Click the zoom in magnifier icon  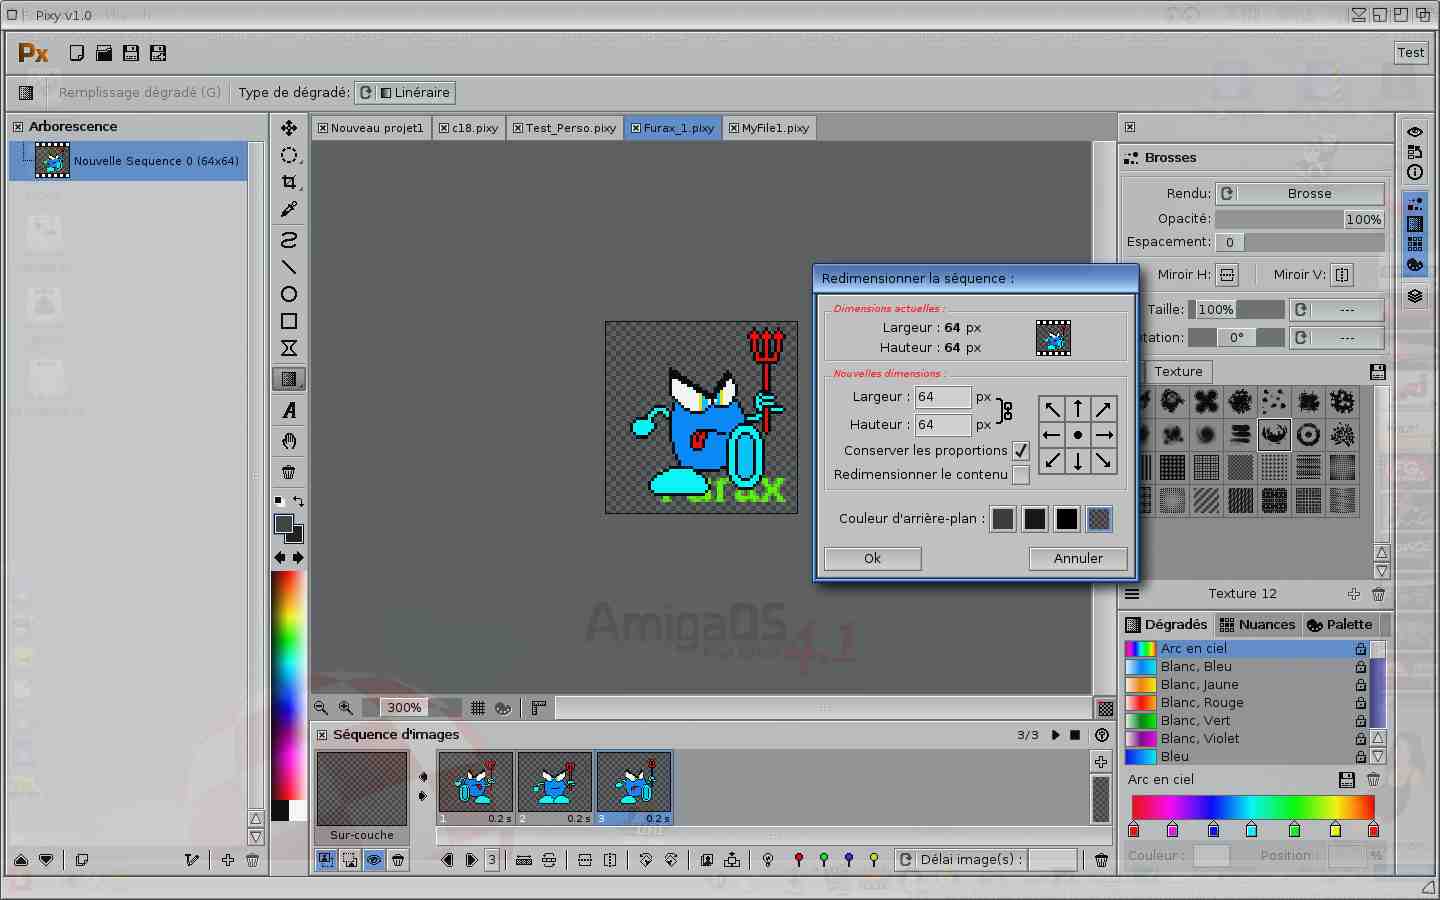[346, 708]
